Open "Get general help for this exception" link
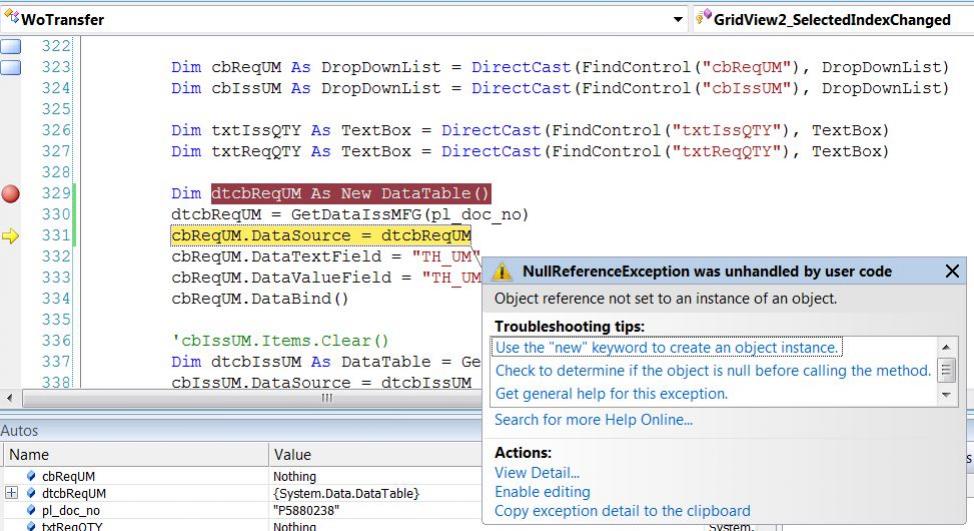Screen dimensions: 974x531 (611, 394)
